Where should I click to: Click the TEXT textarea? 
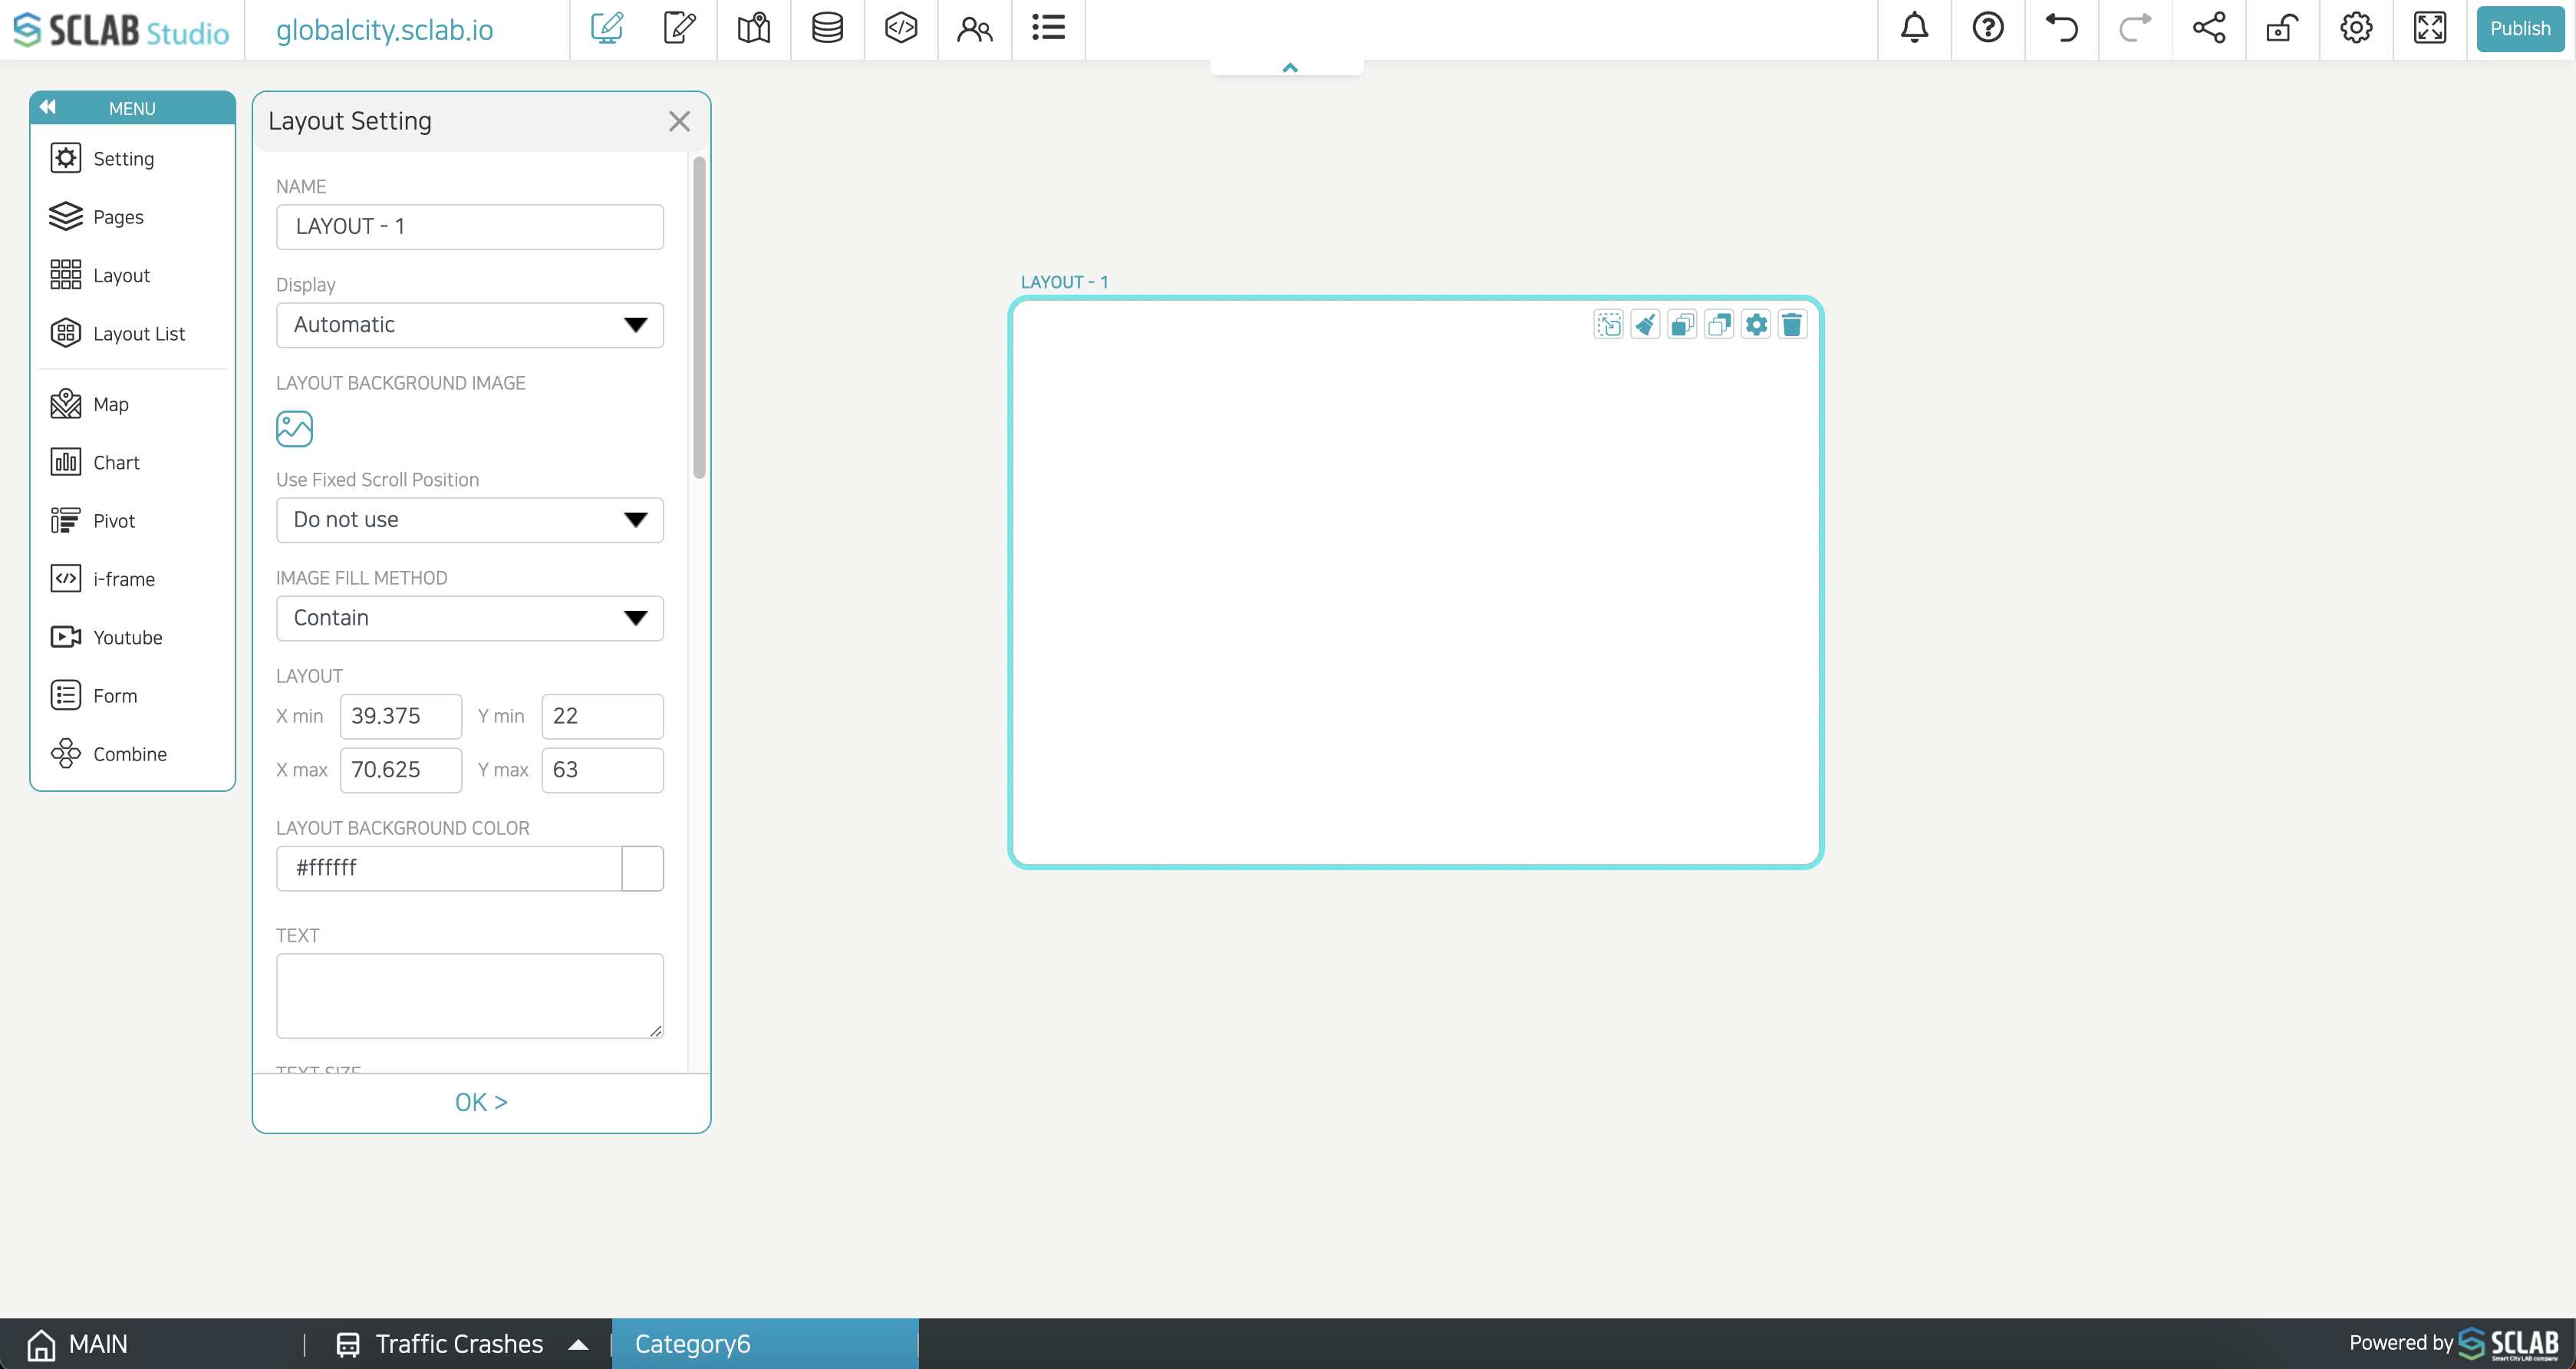[470, 995]
